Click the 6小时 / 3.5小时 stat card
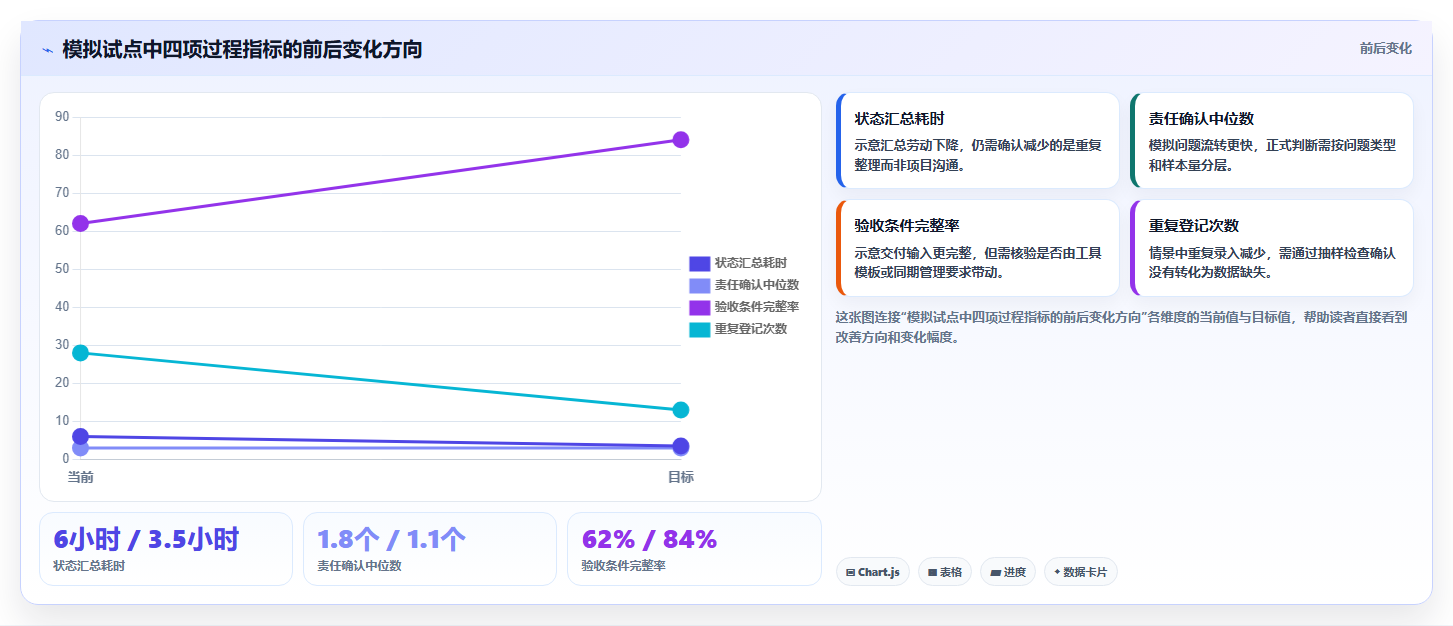The image size is (1453, 626). (x=166, y=549)
